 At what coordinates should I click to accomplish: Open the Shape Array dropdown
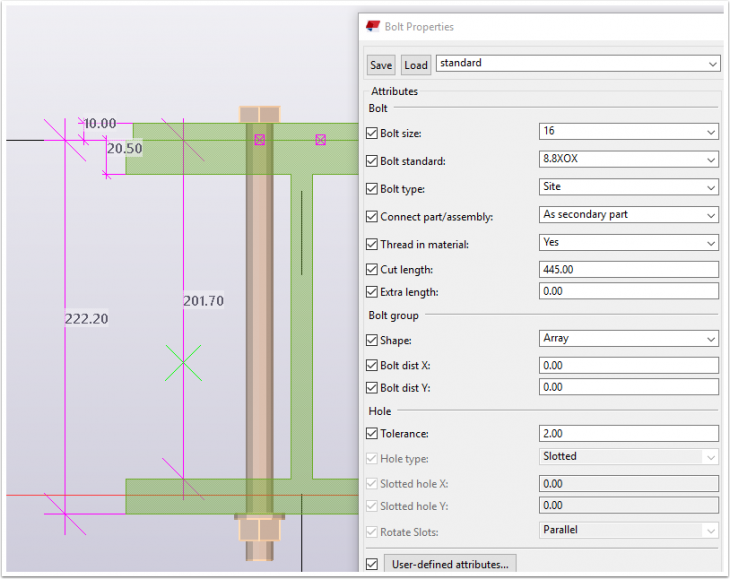point(627,338)
